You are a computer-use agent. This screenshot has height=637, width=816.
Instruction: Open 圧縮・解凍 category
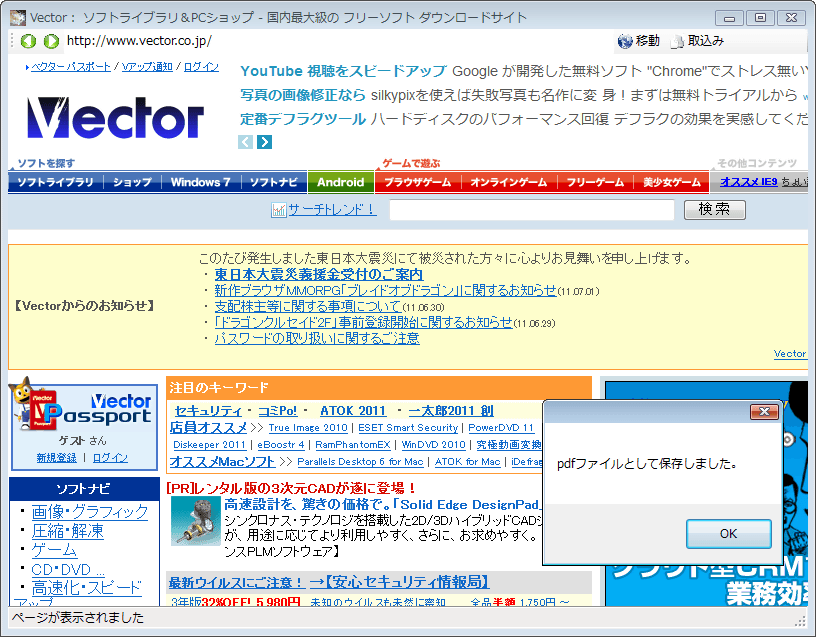click(x=68, y=531)
